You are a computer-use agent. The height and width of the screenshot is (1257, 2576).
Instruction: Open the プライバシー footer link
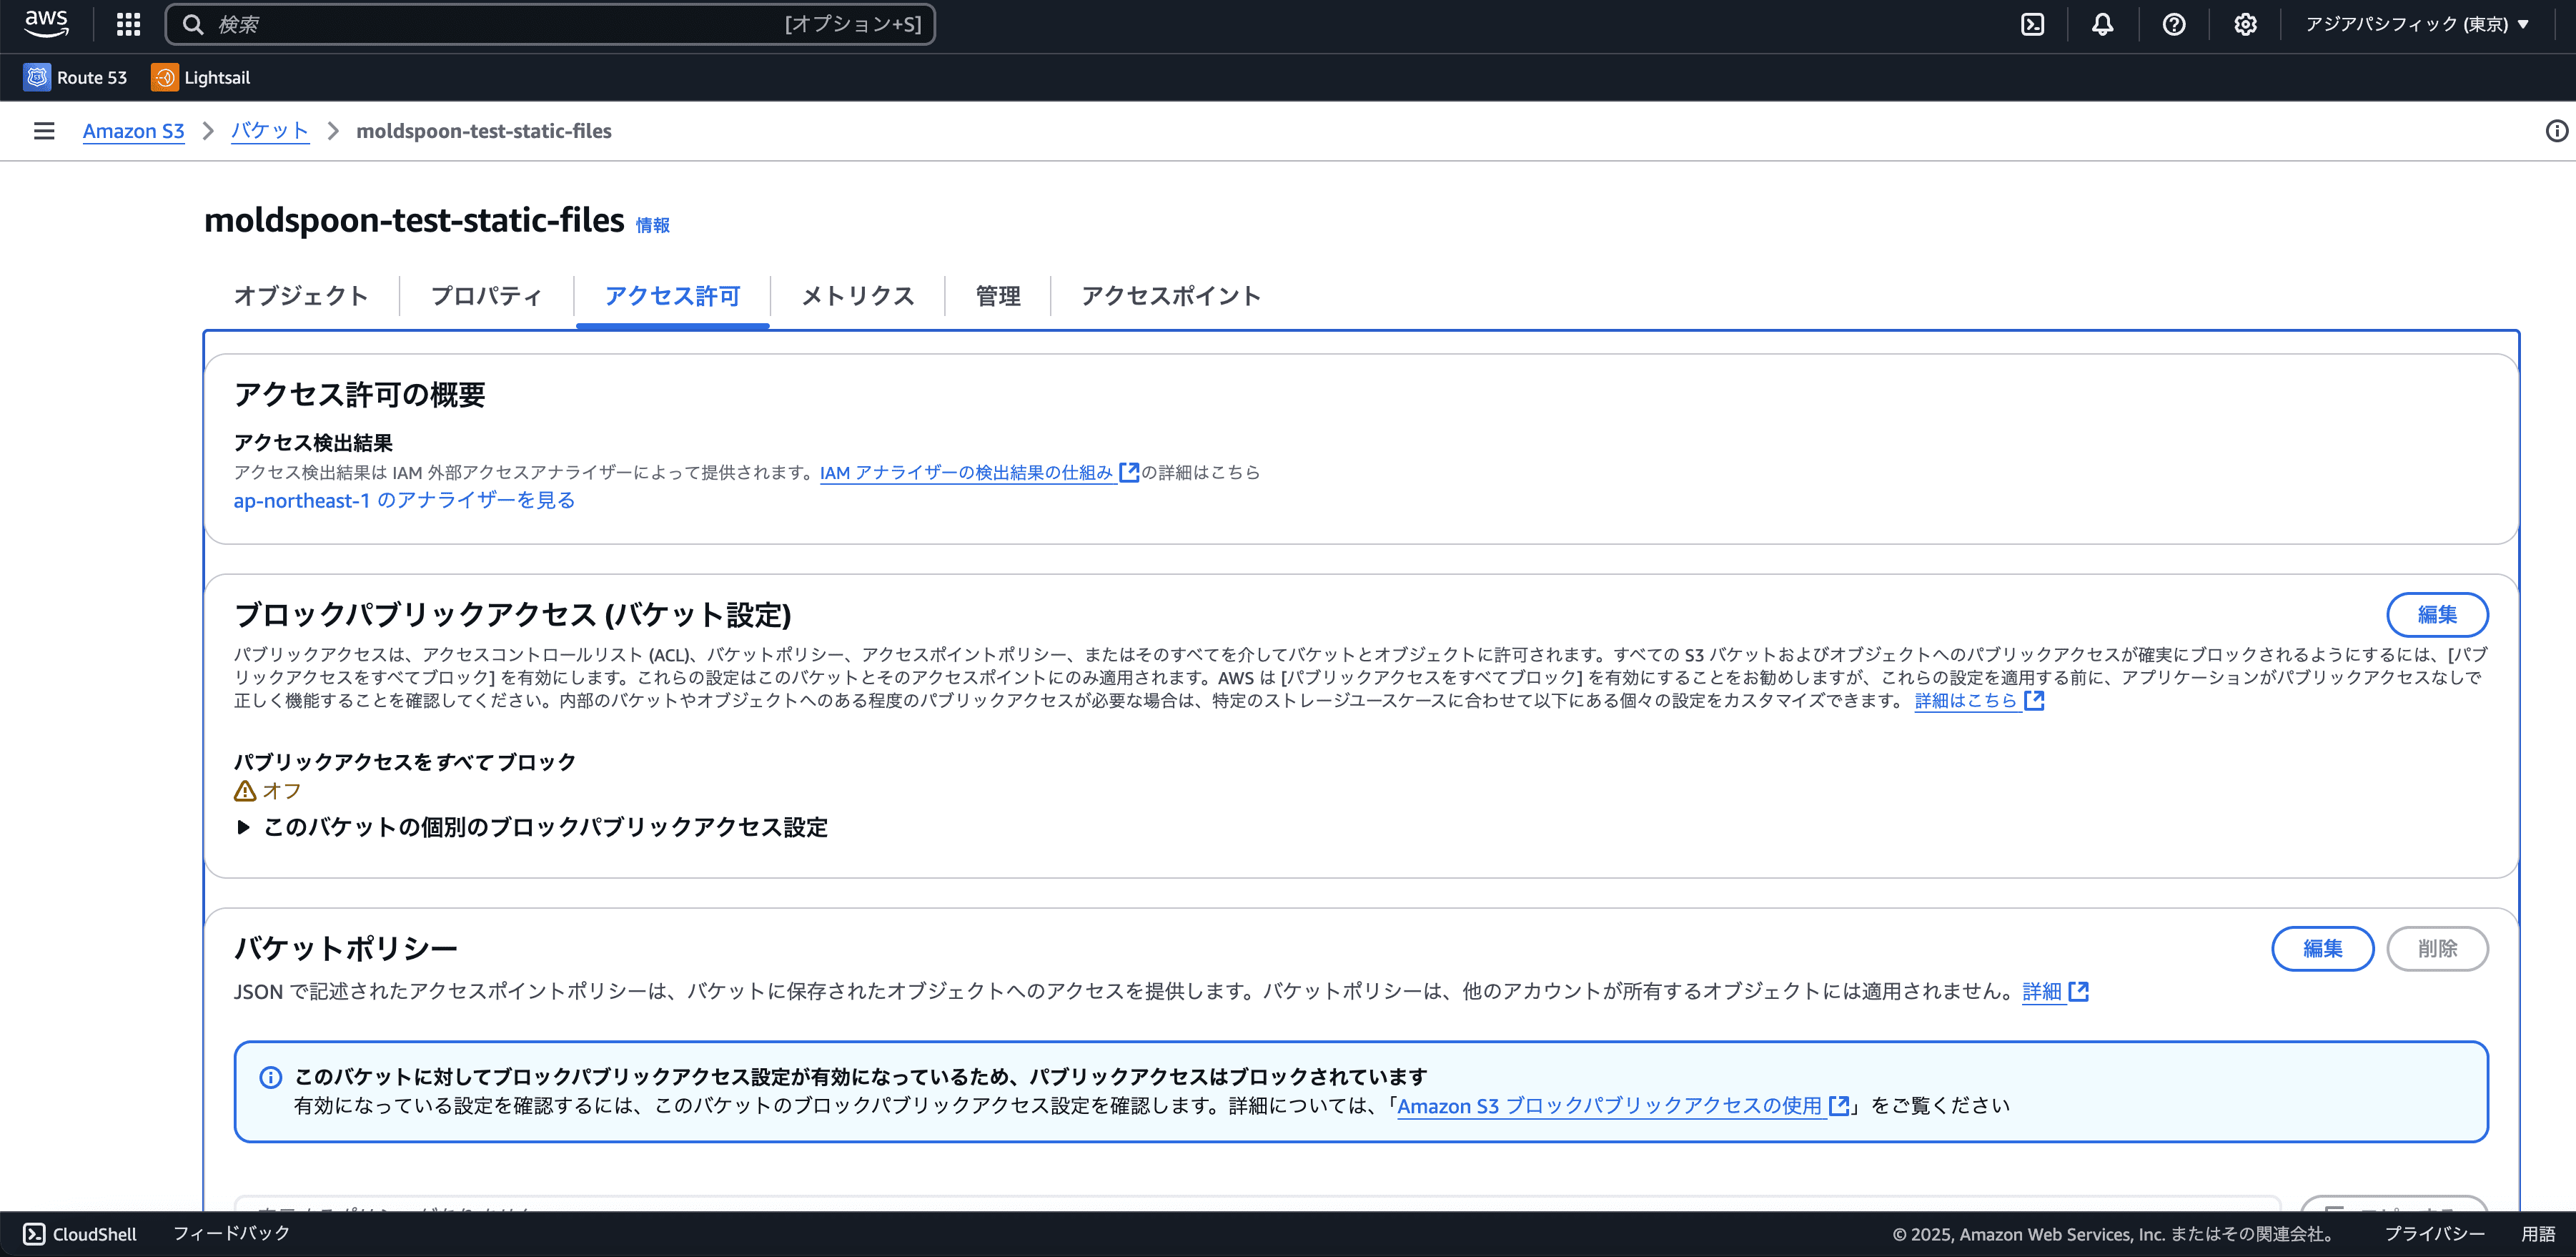[x=2435, y=1234]
